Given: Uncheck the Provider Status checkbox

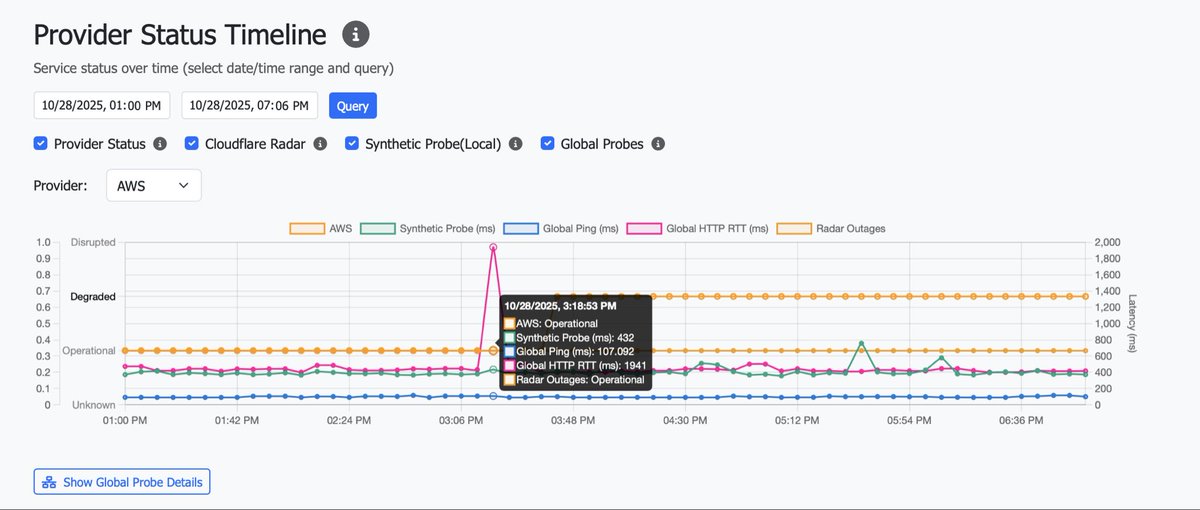Looking at the screenshot, I should [41, 144].
